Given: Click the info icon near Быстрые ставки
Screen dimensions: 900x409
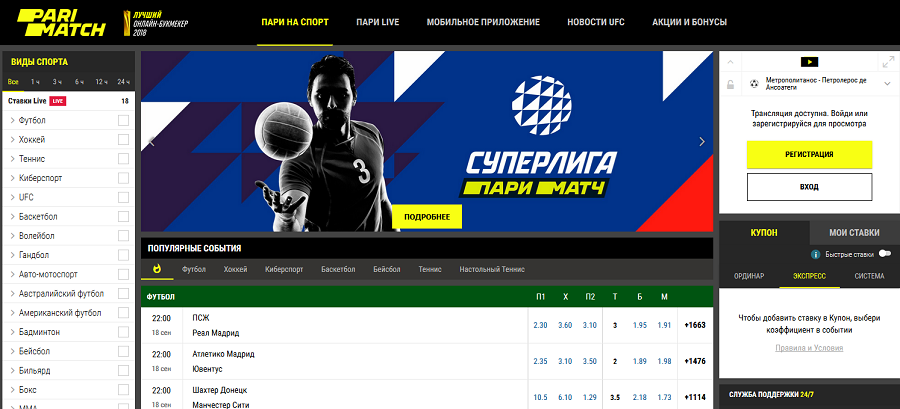Looking at the screenshot, I should click(816, 254).
